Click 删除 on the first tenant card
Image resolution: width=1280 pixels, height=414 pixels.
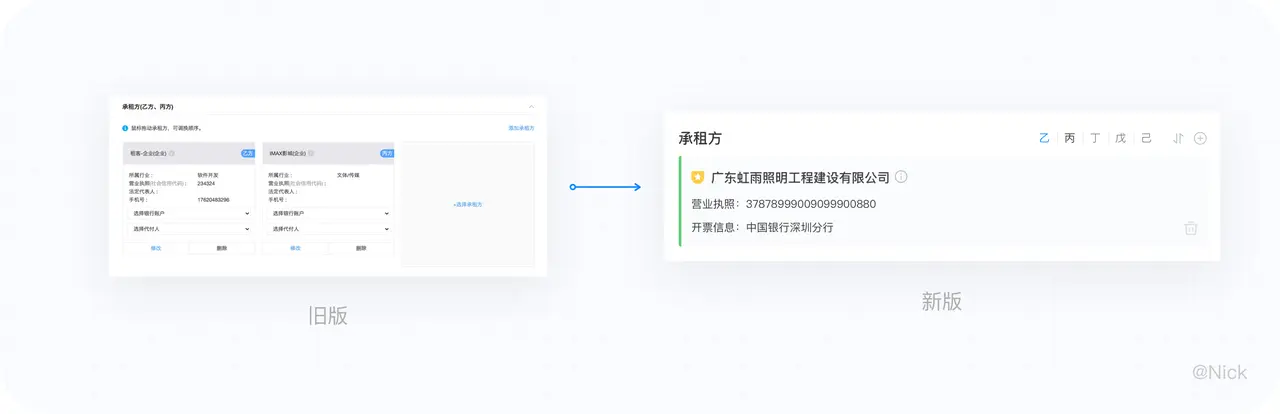tap(221, 248)
